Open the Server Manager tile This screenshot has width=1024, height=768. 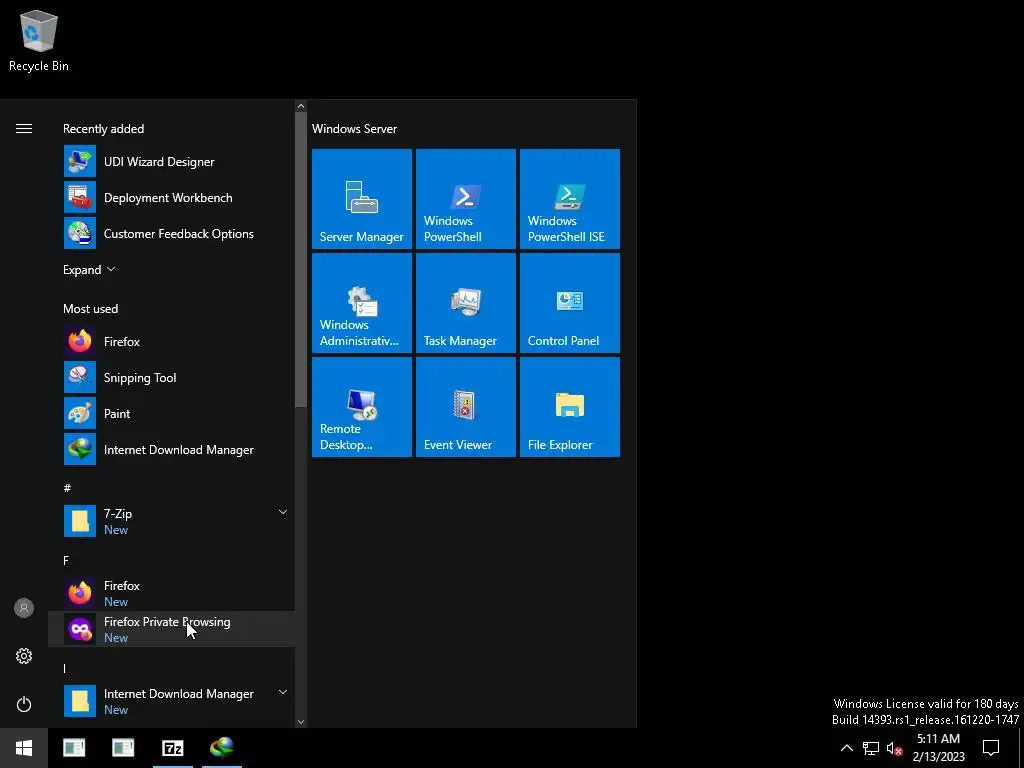click(362, 199)
